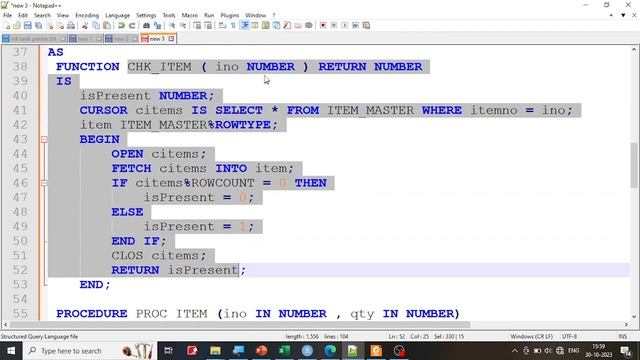
Task: Click the Save file toolbar icon
Action: point(28,25)
